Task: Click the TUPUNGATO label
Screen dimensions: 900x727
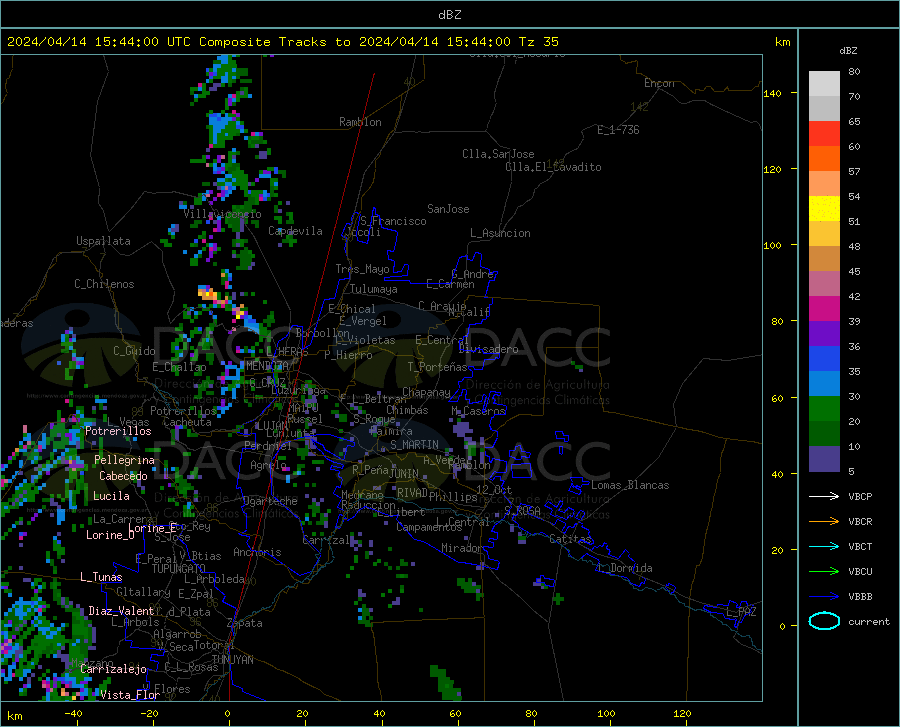Action: [x=179, y=569]
